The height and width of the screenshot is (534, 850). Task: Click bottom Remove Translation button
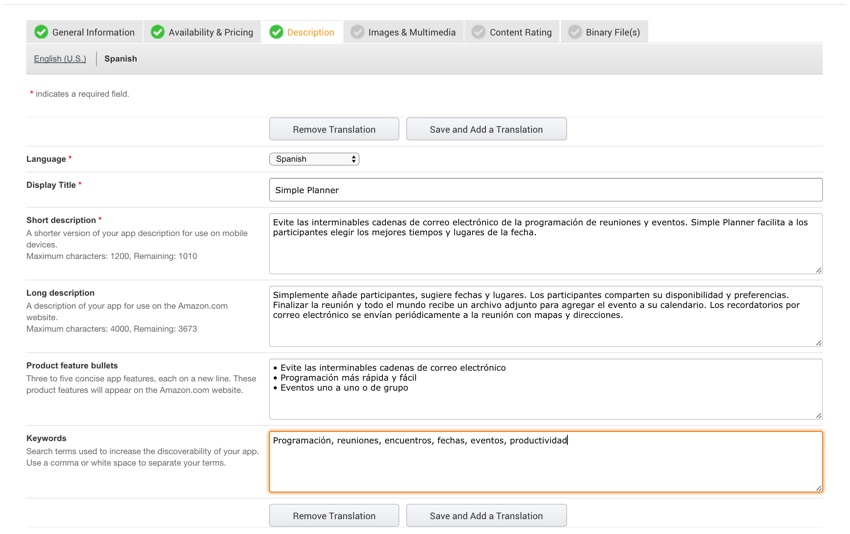click(334, 516)
